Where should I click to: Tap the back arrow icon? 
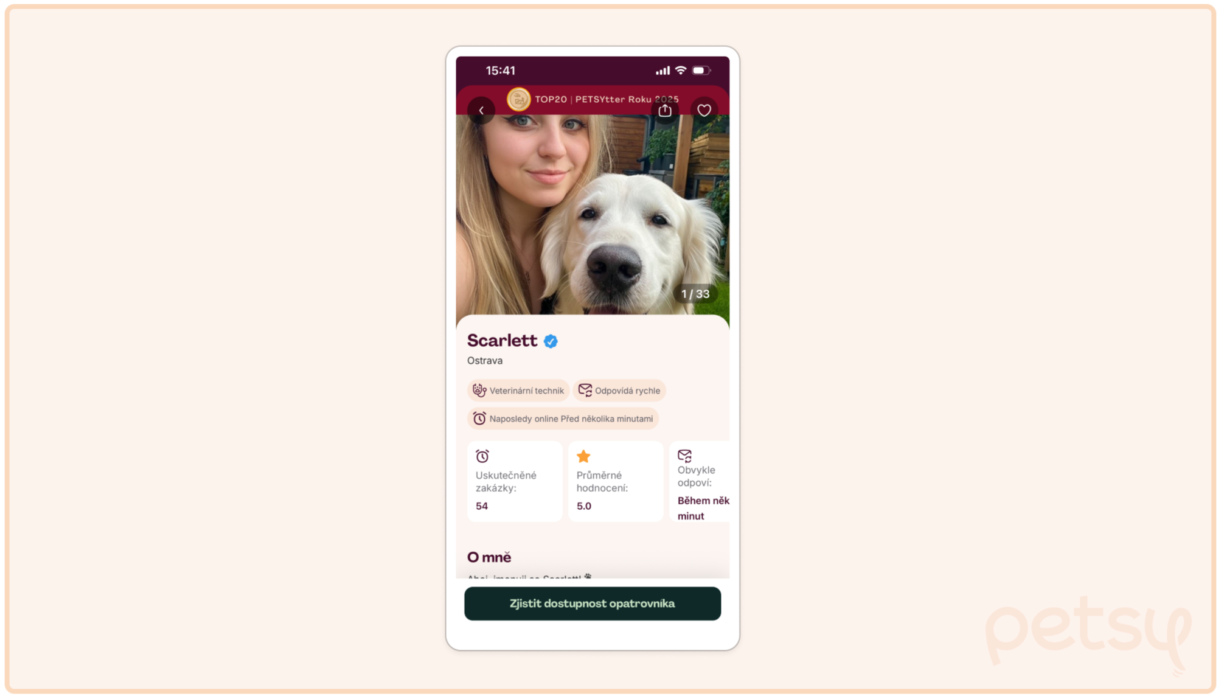pyautogui.click(x=481, y=110)
